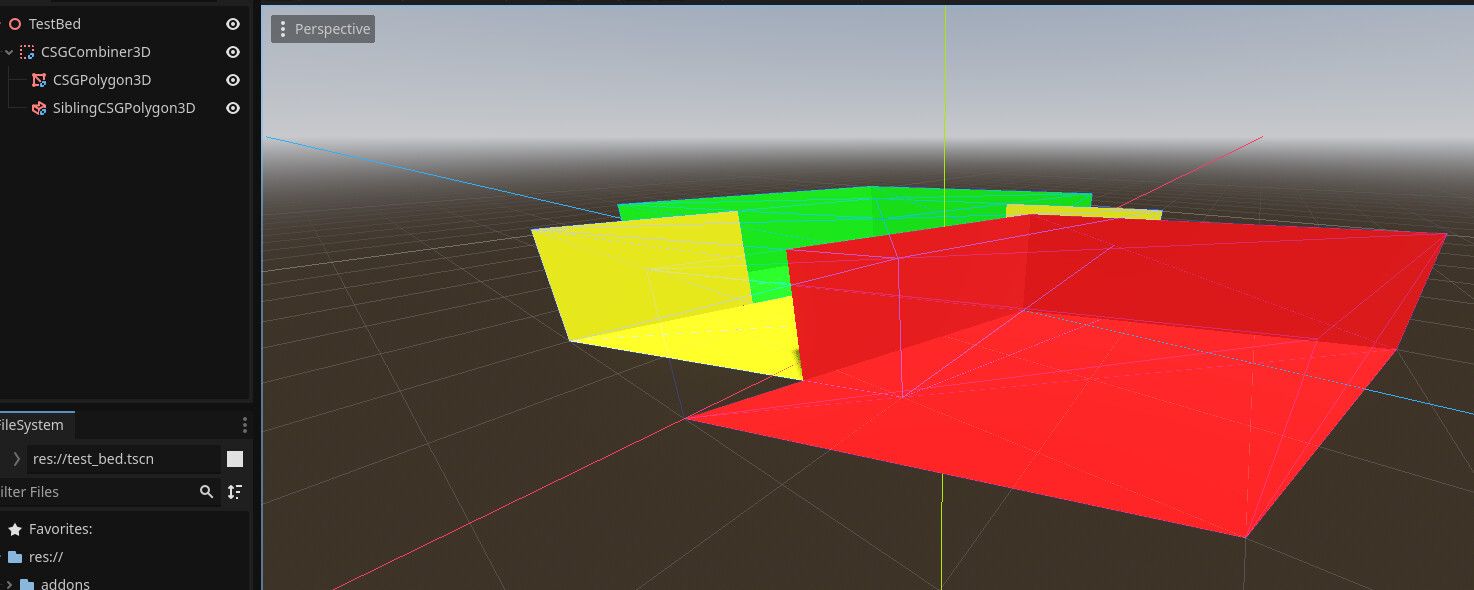Viewport: 1474px width, 590px height.
Task: Switch to the FileSystem tab
Action: click(32, 424)
